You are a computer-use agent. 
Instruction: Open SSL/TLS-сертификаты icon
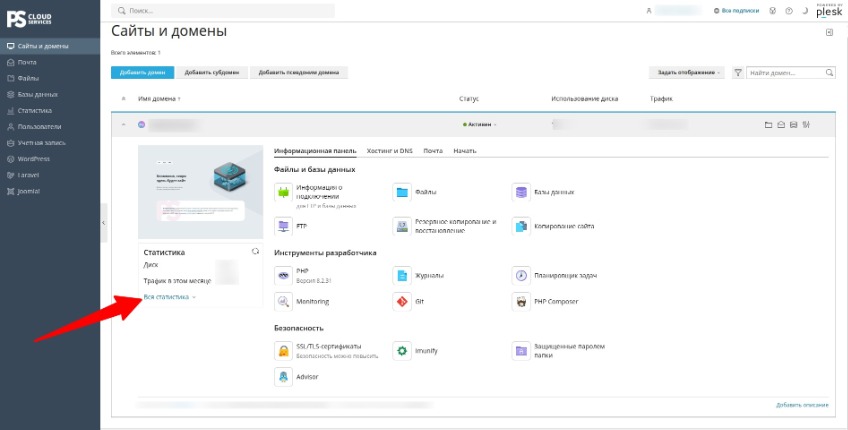click(283, 351)
